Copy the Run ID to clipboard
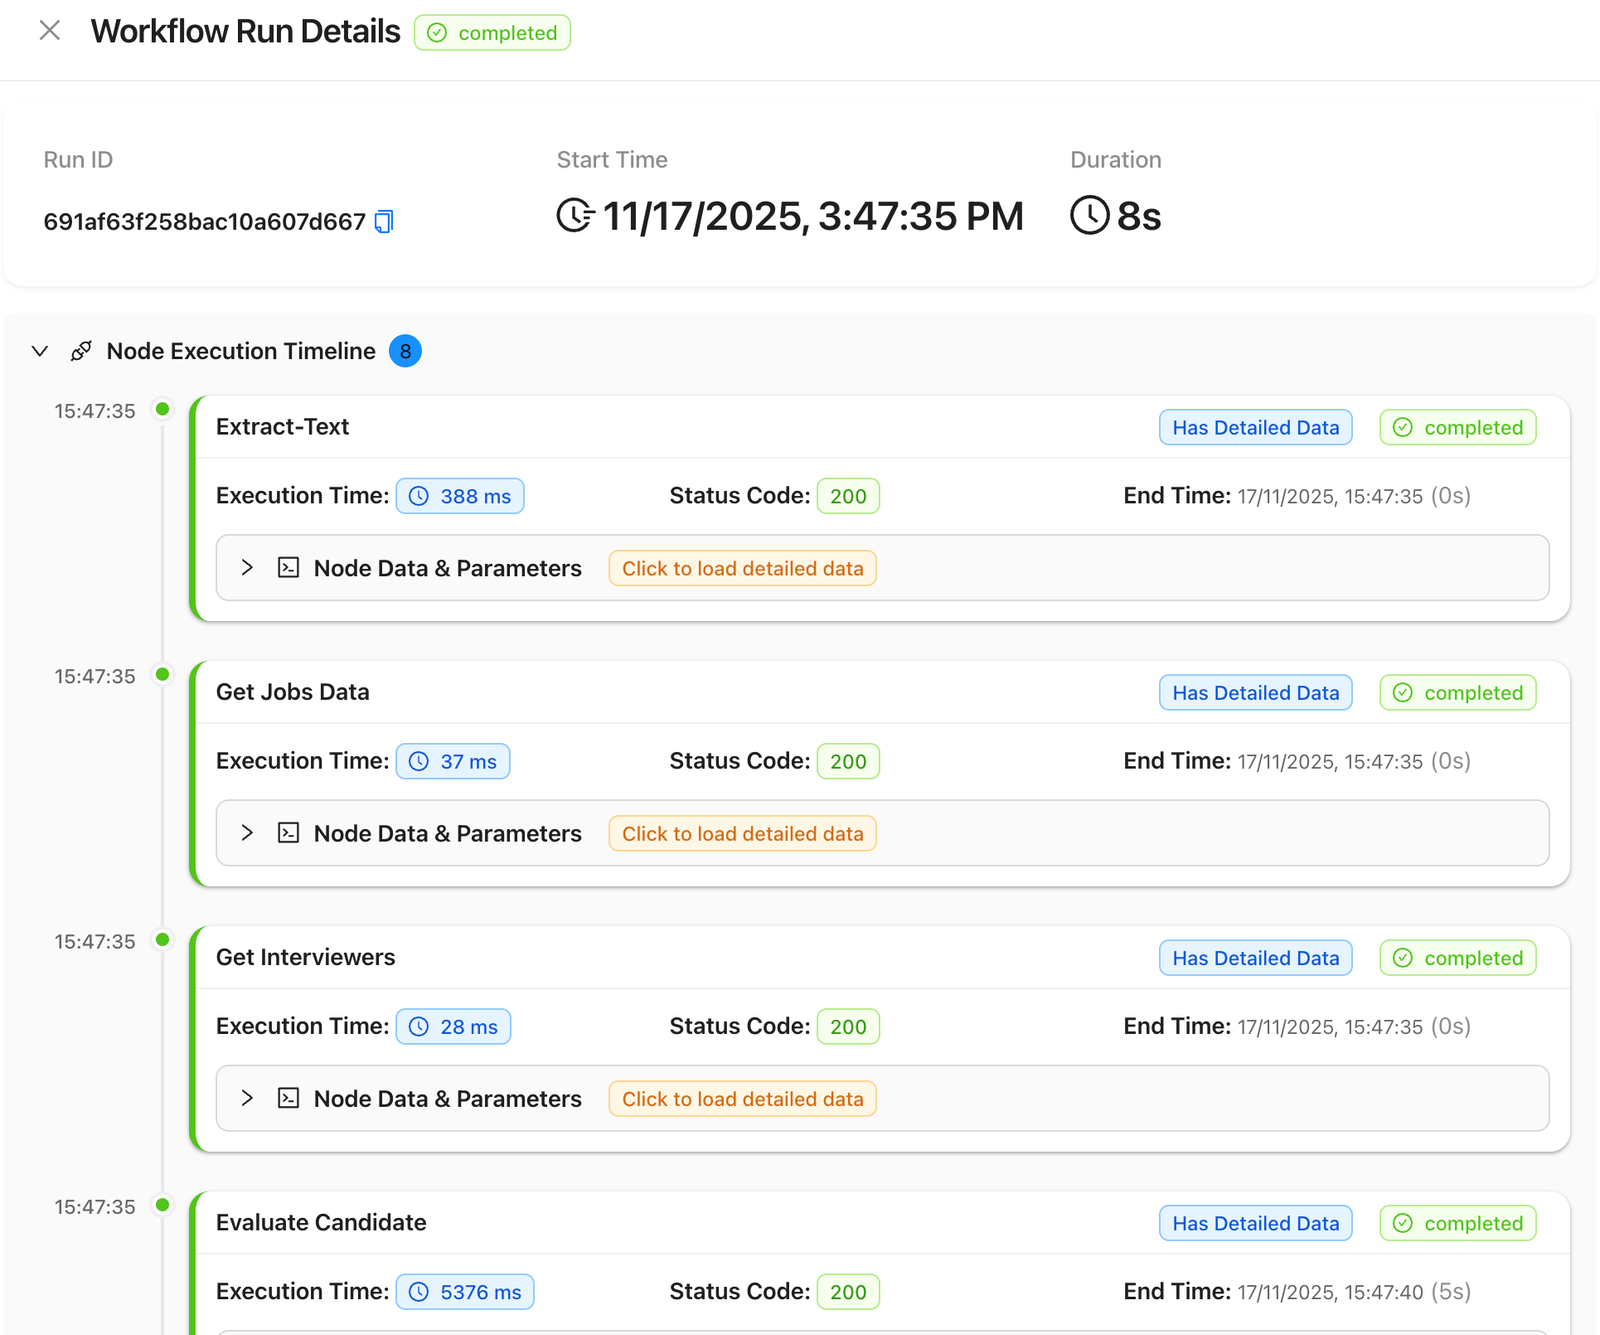Viewport: 1600px width, 1335px height. 384,221
